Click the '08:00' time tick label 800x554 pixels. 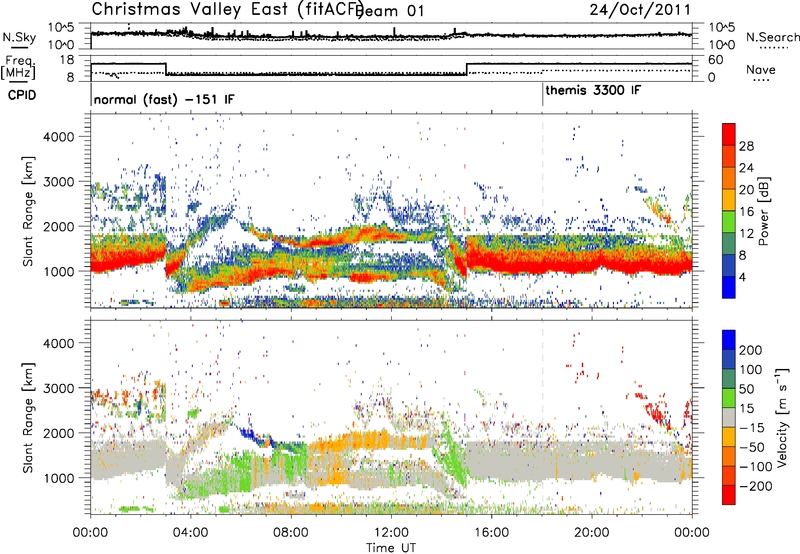point(291,533)
